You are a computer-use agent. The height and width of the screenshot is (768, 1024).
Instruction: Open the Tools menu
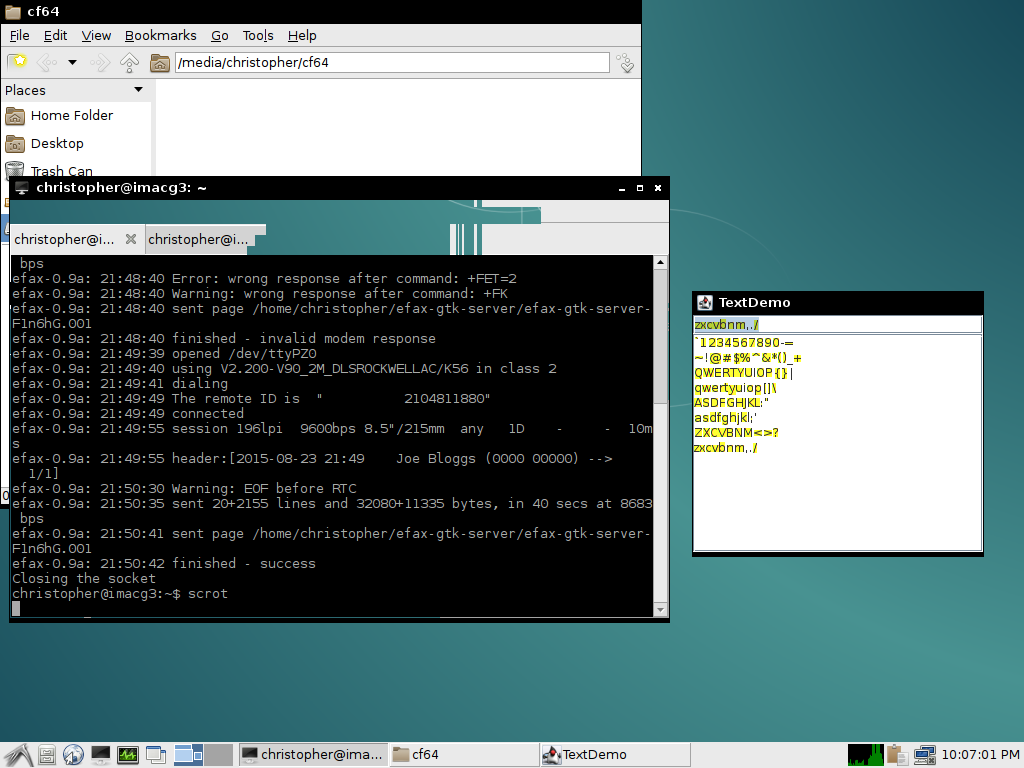click(x=258, y=35)
